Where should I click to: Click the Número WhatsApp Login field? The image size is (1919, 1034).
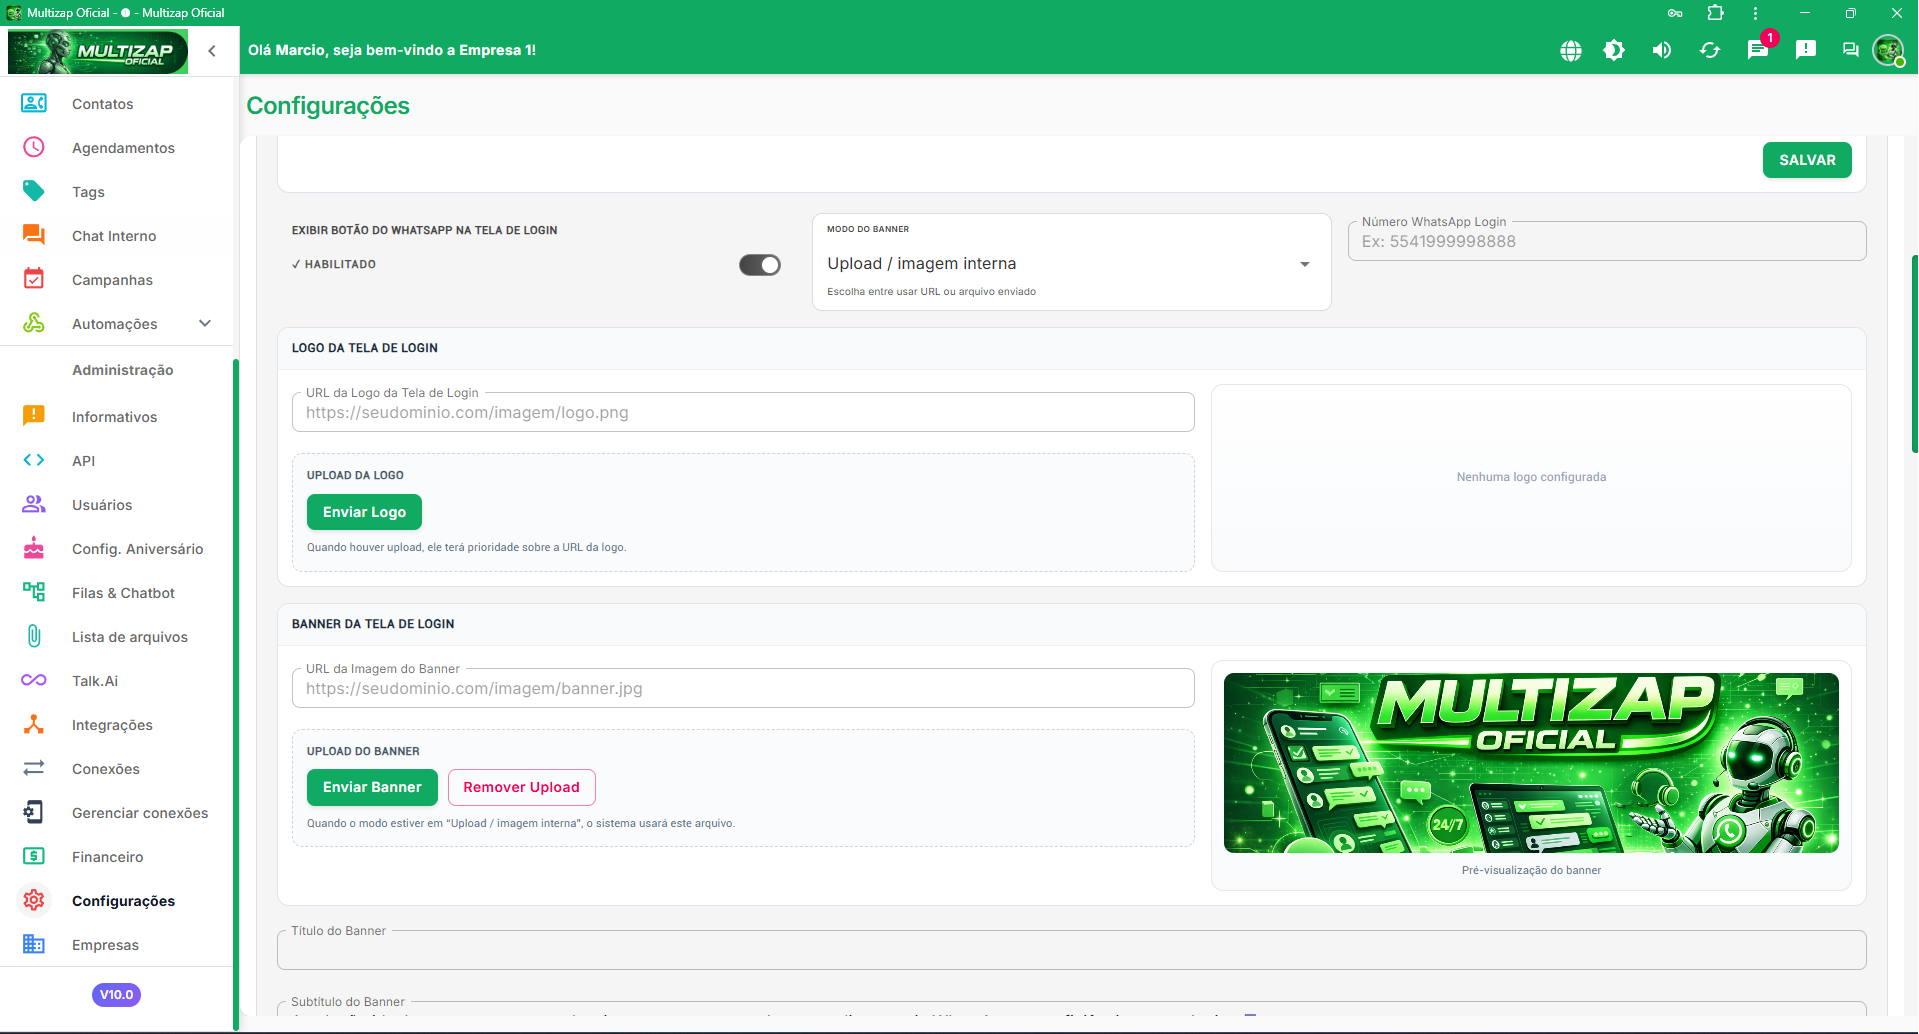tap(1607, 241)
